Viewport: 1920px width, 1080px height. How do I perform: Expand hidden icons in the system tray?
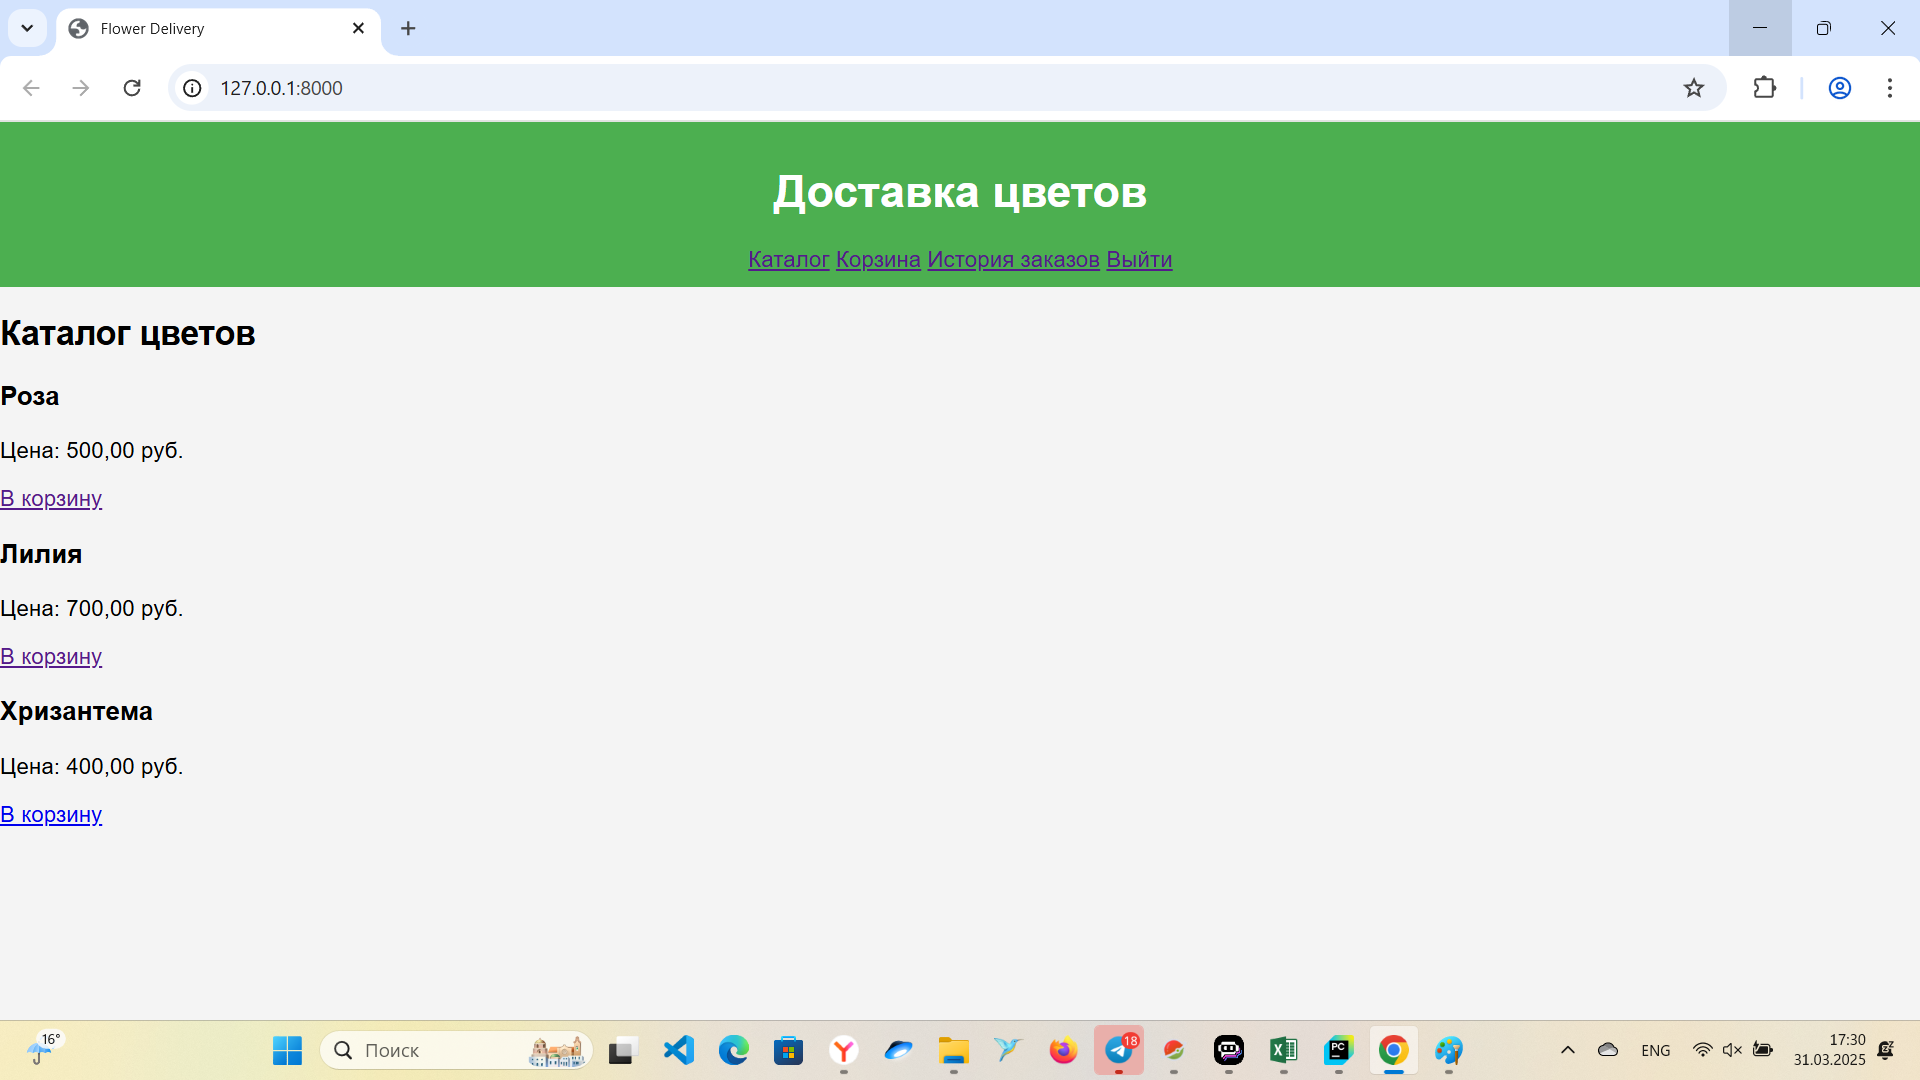[x=1568, y=1050]
